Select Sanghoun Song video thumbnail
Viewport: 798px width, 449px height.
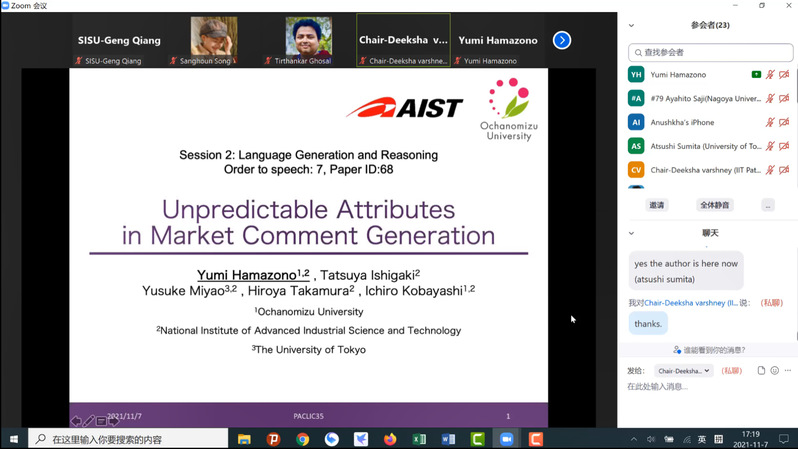click(214, 40)
